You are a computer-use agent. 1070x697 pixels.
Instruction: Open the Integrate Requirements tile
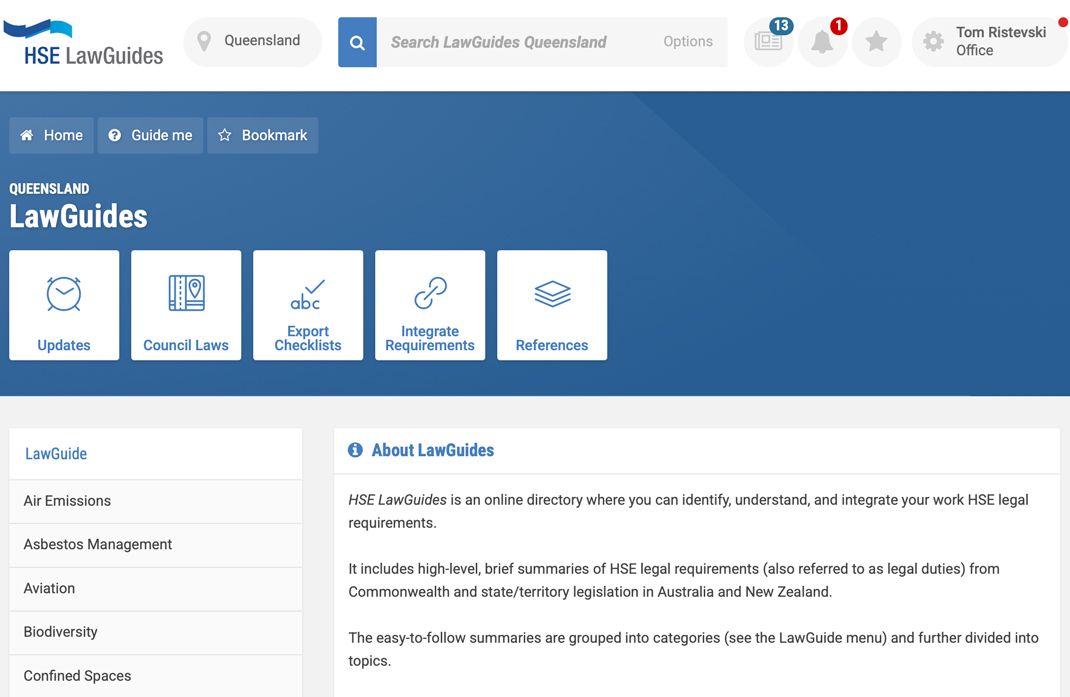coord(430,305)
